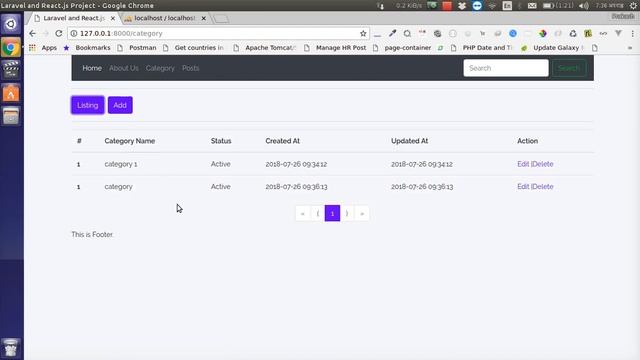Edit the category 1 row
Screen dimensions: 640x360
point(523,164)
